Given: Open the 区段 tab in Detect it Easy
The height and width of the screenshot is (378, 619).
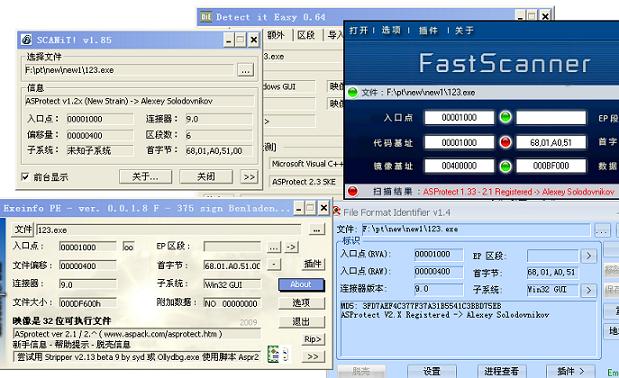Looking at the screenshot, I should pyautogui.click(x=306, y=35).
